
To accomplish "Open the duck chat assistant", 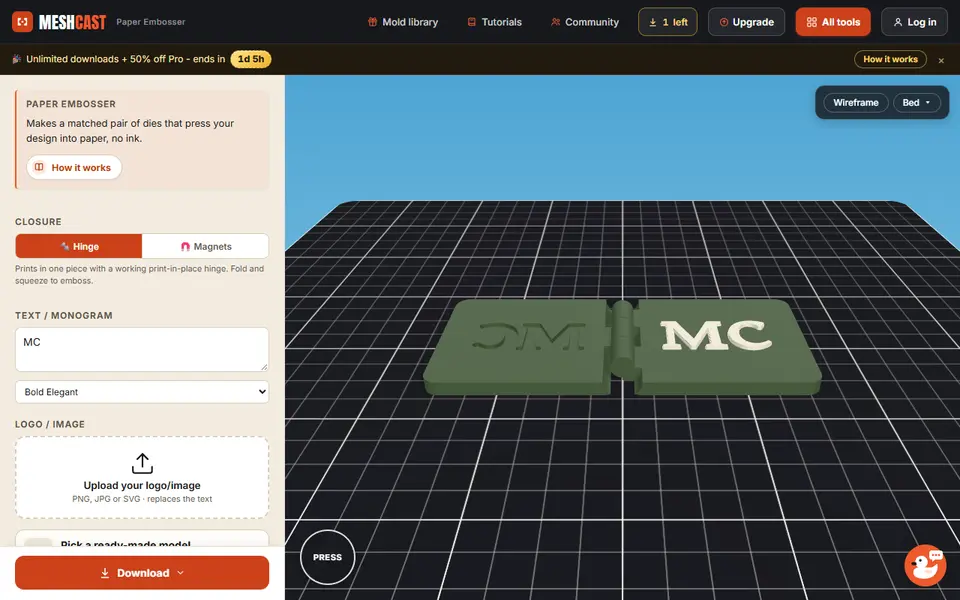I will point(925,565).
